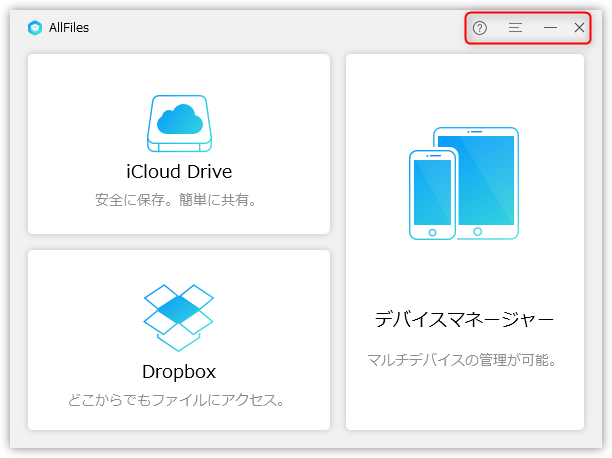Open the help question mark icon
The image size is (612, 458).
(x=480, y=28)
